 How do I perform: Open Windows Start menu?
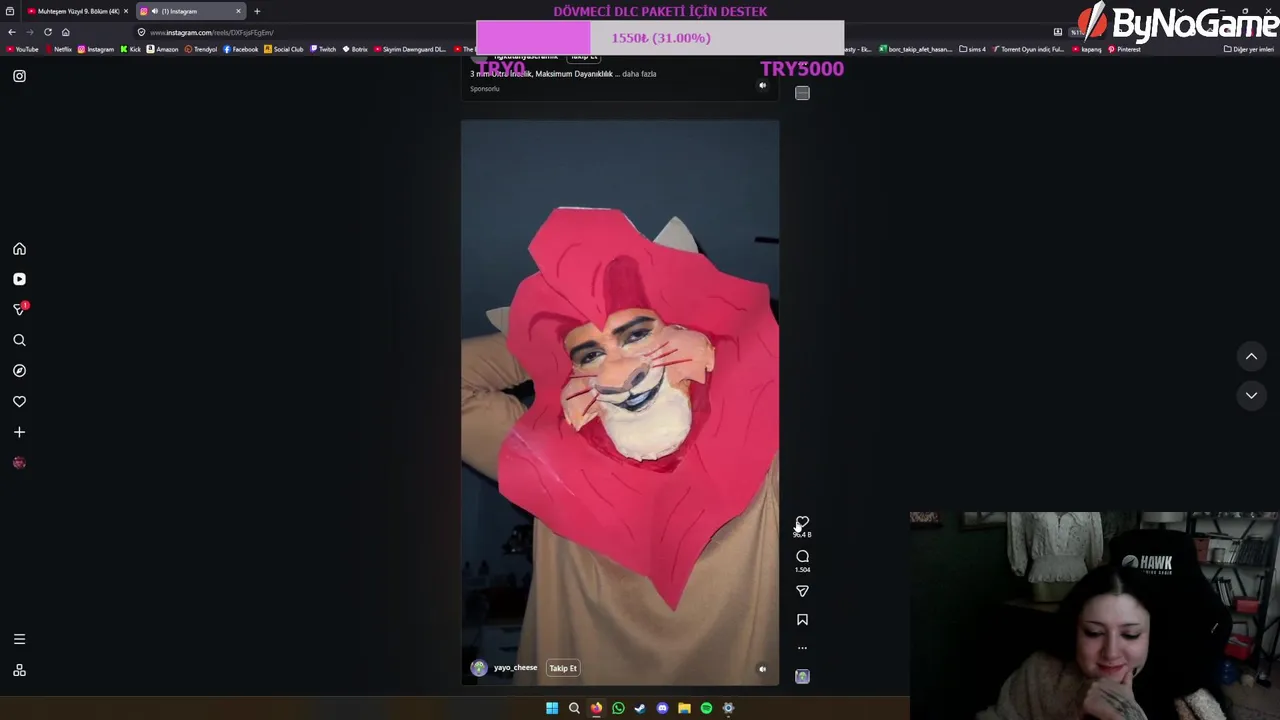click(x=552, y=708)
